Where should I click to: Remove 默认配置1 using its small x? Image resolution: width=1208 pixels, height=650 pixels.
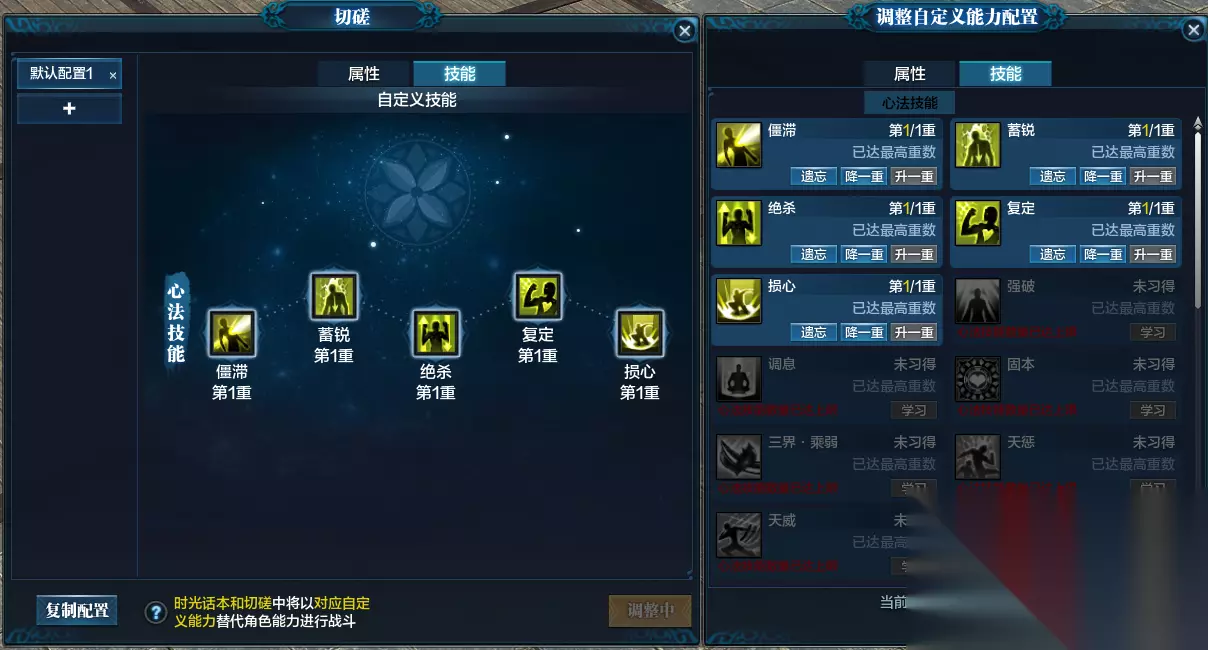[113, 75]
